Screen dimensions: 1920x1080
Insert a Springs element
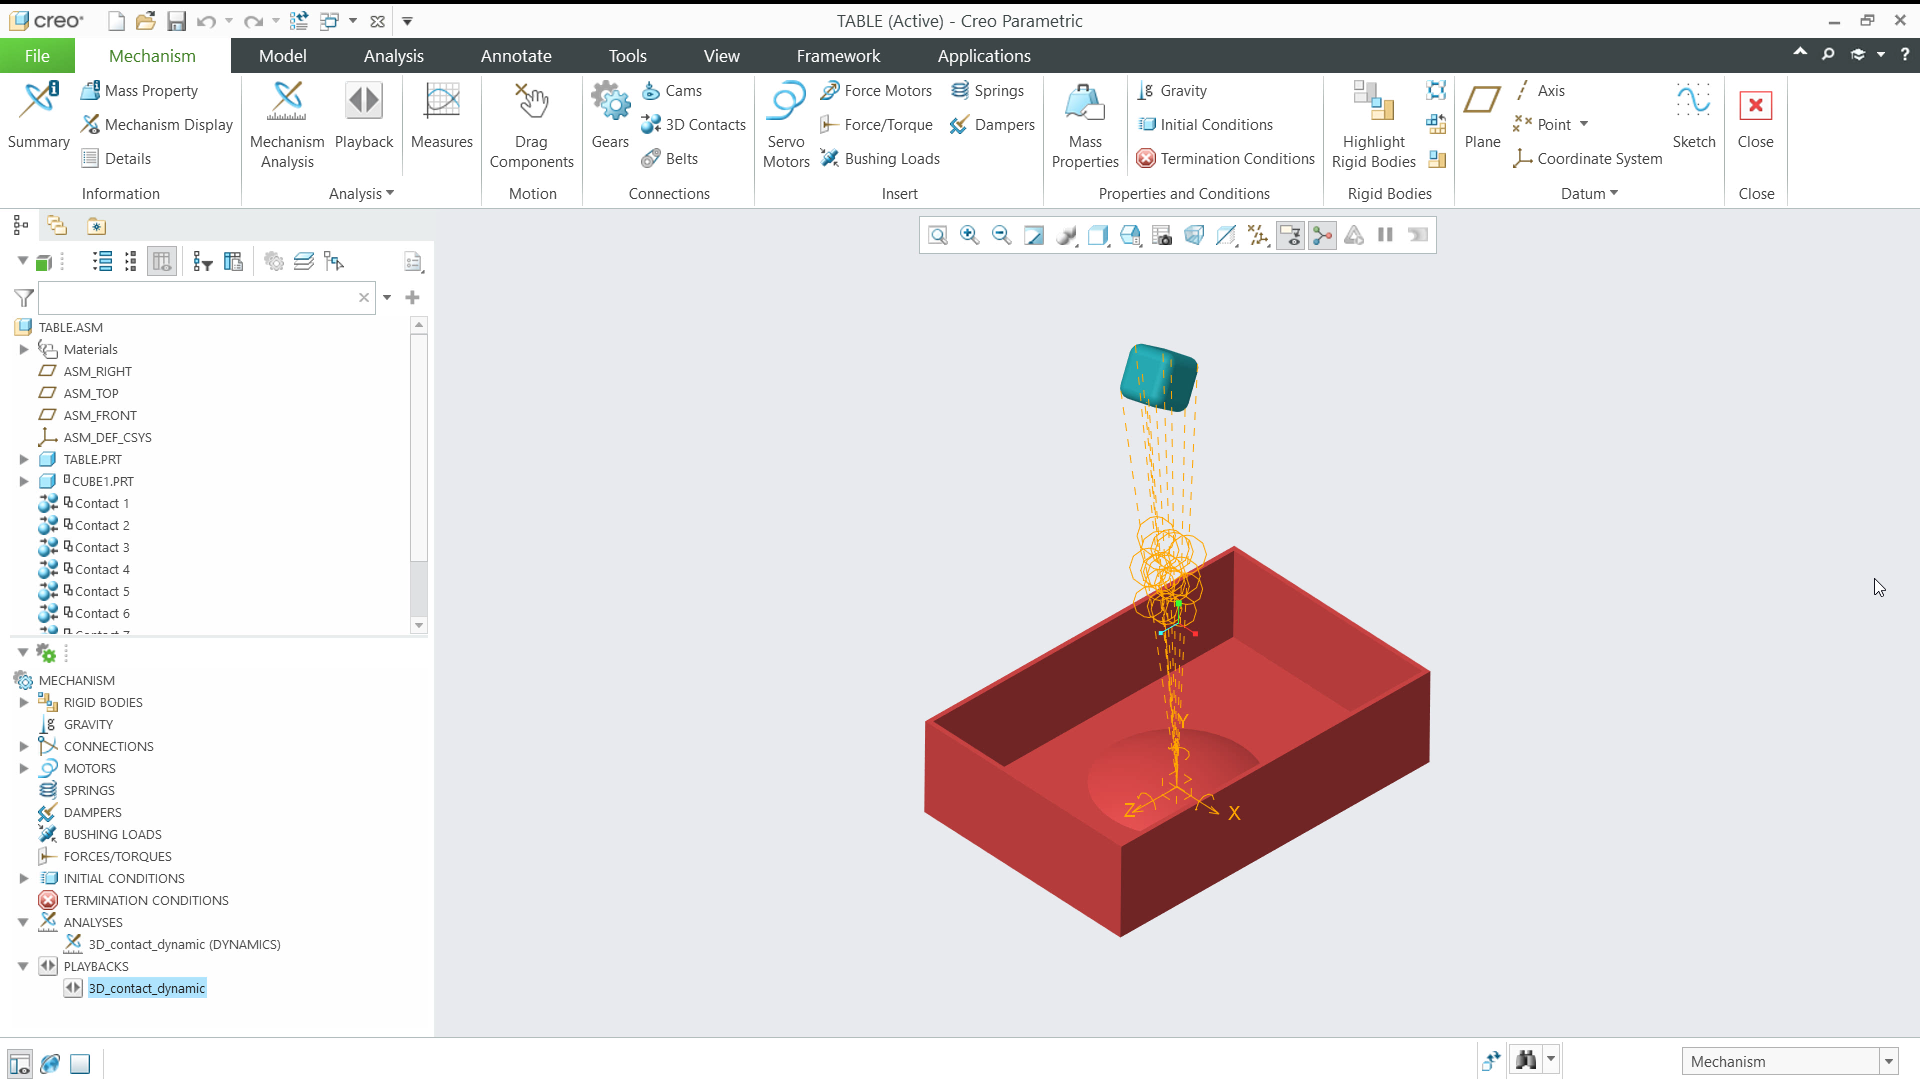click(x=987, y=90)
